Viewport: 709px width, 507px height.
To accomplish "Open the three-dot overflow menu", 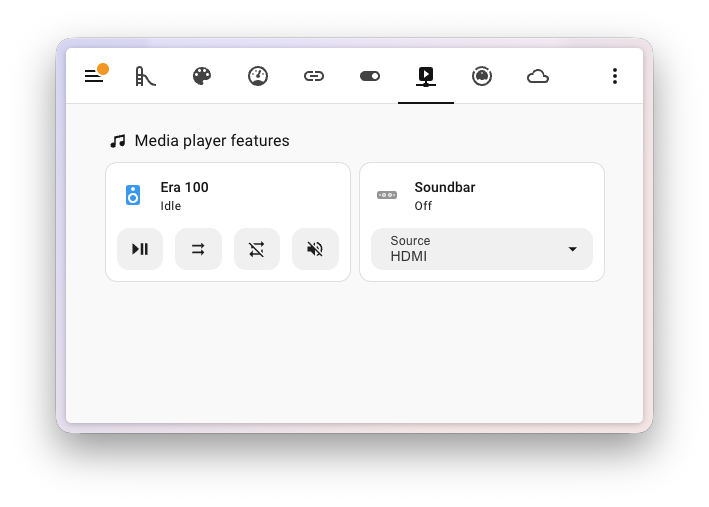I will tap(614, 76).
